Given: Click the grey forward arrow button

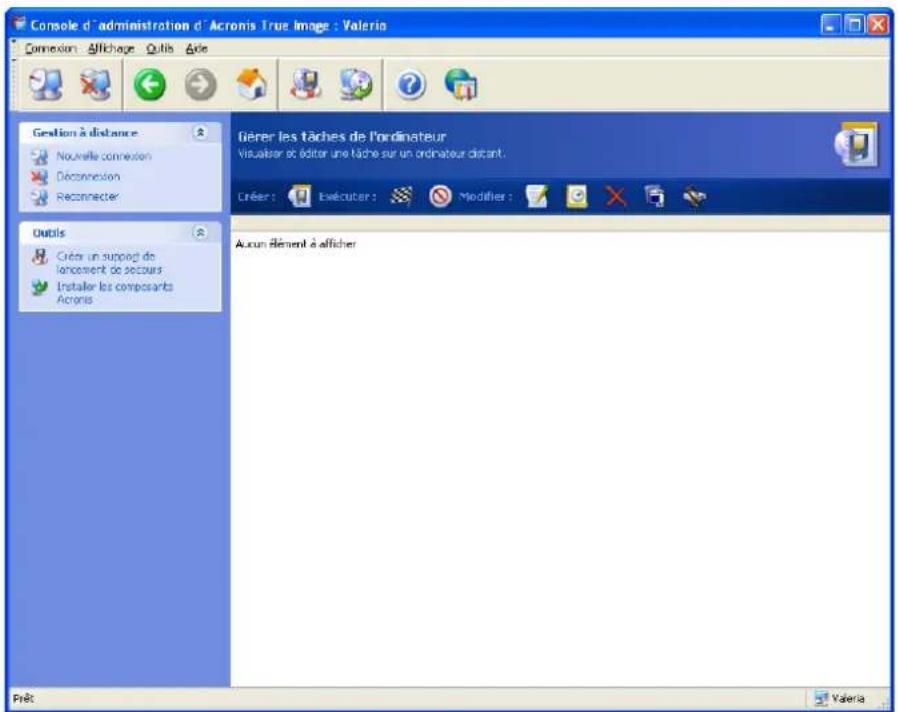Looking at the screenshot, I should click(x=200, y=85).
